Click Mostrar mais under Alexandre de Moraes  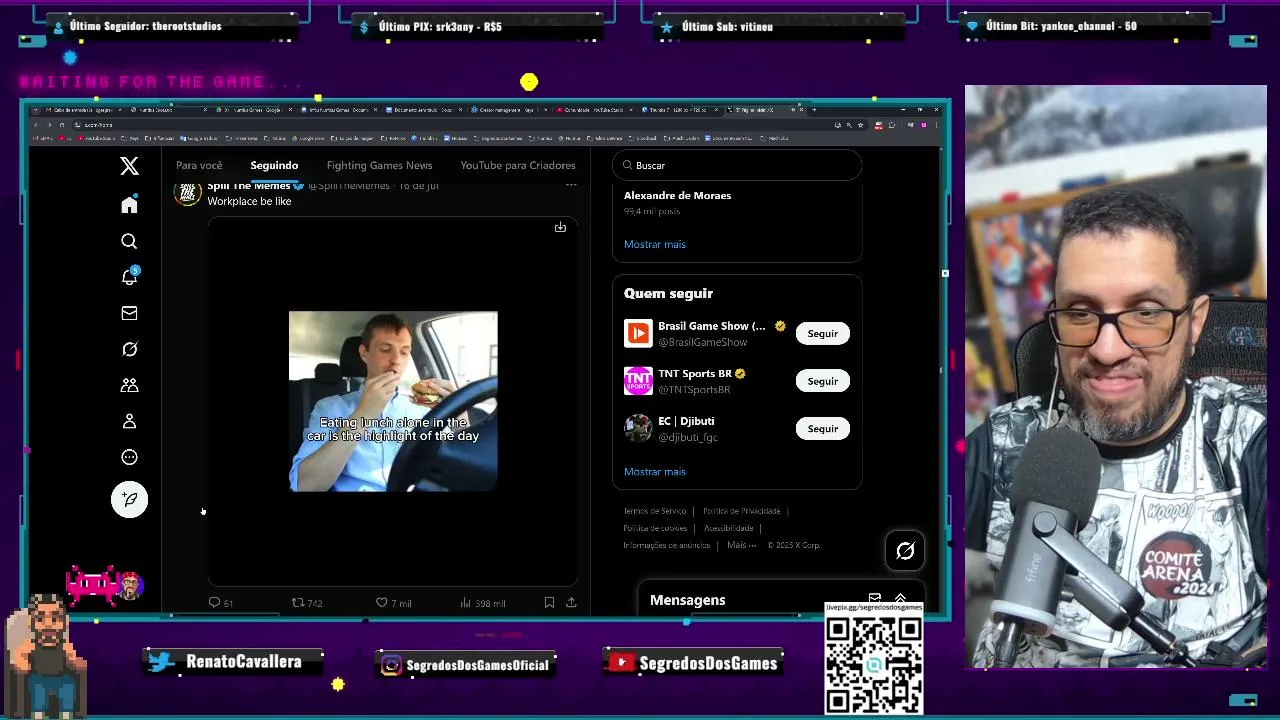[x=655, y=244]
